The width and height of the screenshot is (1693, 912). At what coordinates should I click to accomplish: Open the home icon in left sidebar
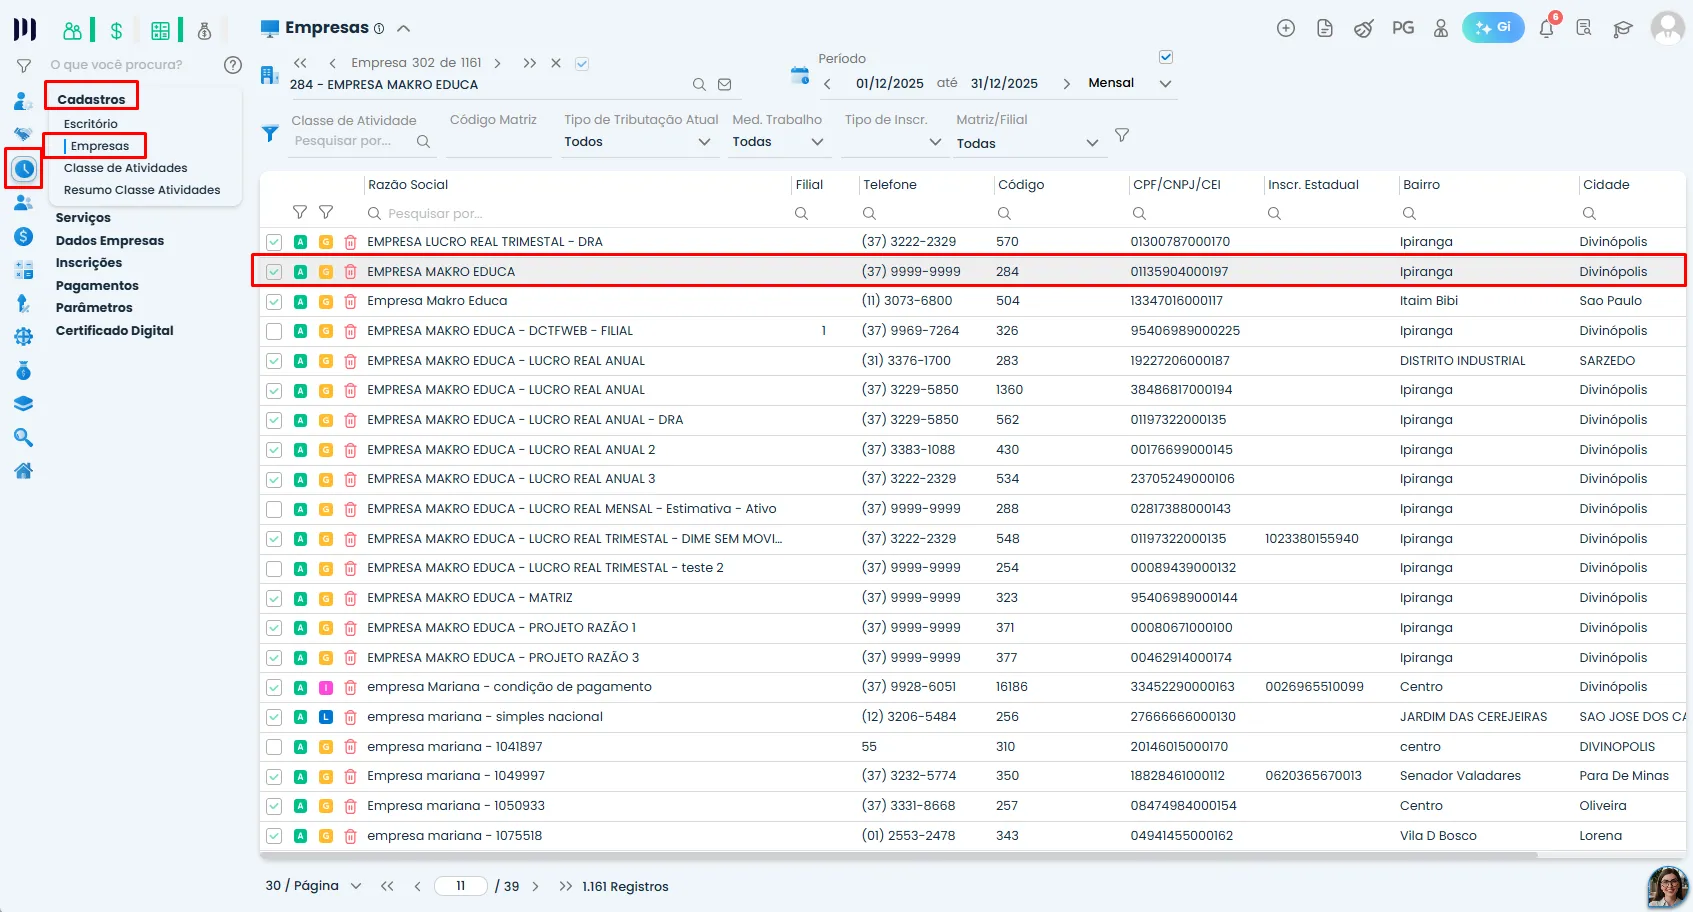pos(24,471)
